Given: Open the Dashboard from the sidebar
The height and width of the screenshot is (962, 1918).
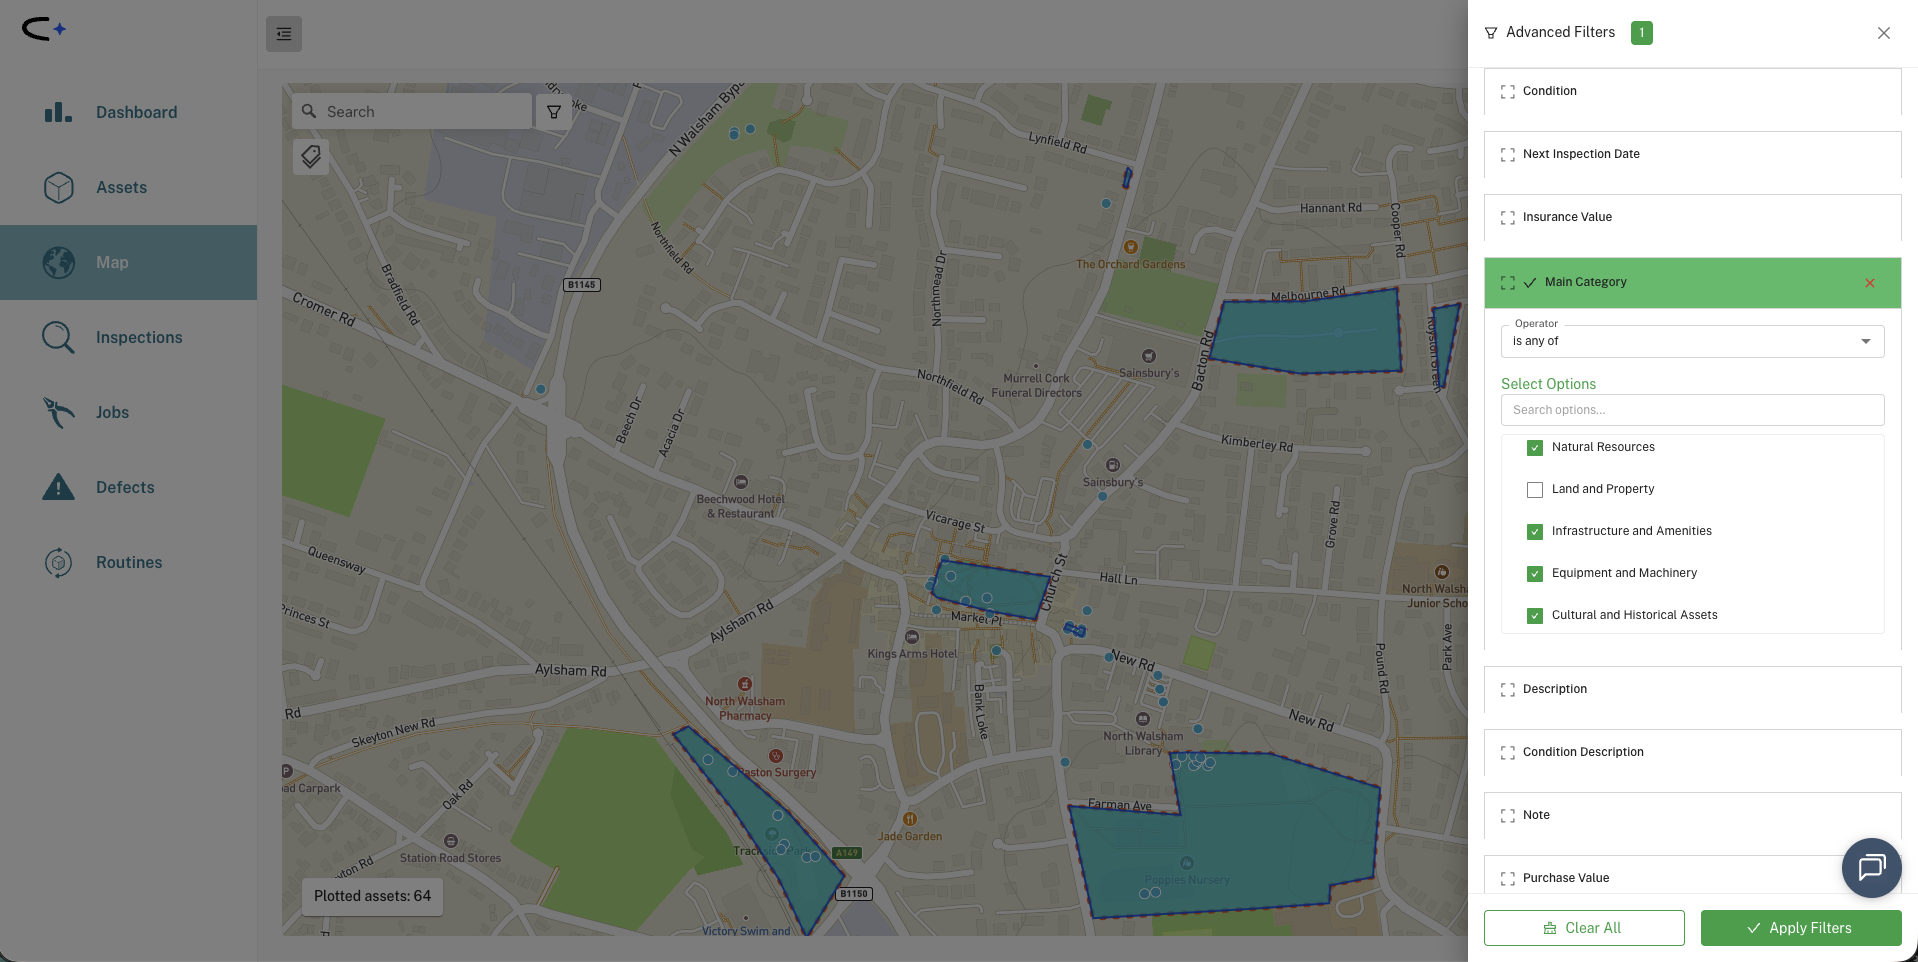Looking at the screenshot, I should coord(136,112).
